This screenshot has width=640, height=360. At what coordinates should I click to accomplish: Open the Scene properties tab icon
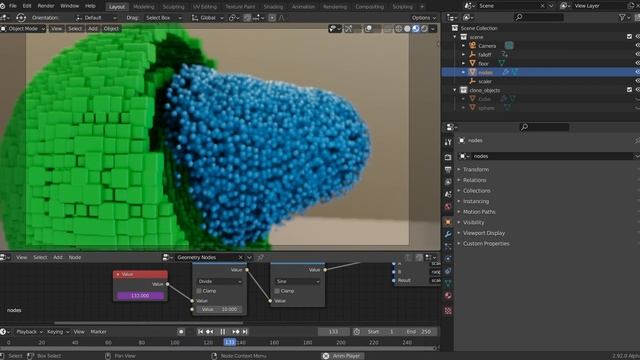click(448, 194)
